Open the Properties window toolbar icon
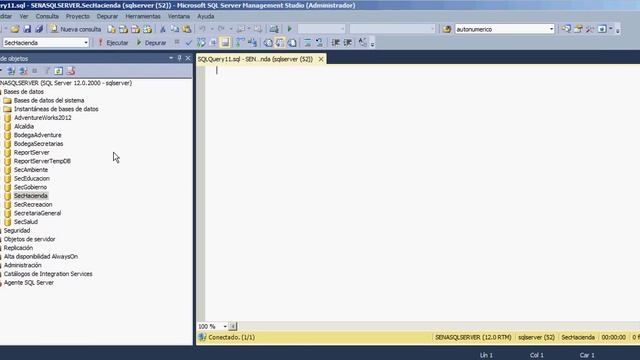Image resolution: width=640 pixels, height=360 pixels. click(578, 29)
